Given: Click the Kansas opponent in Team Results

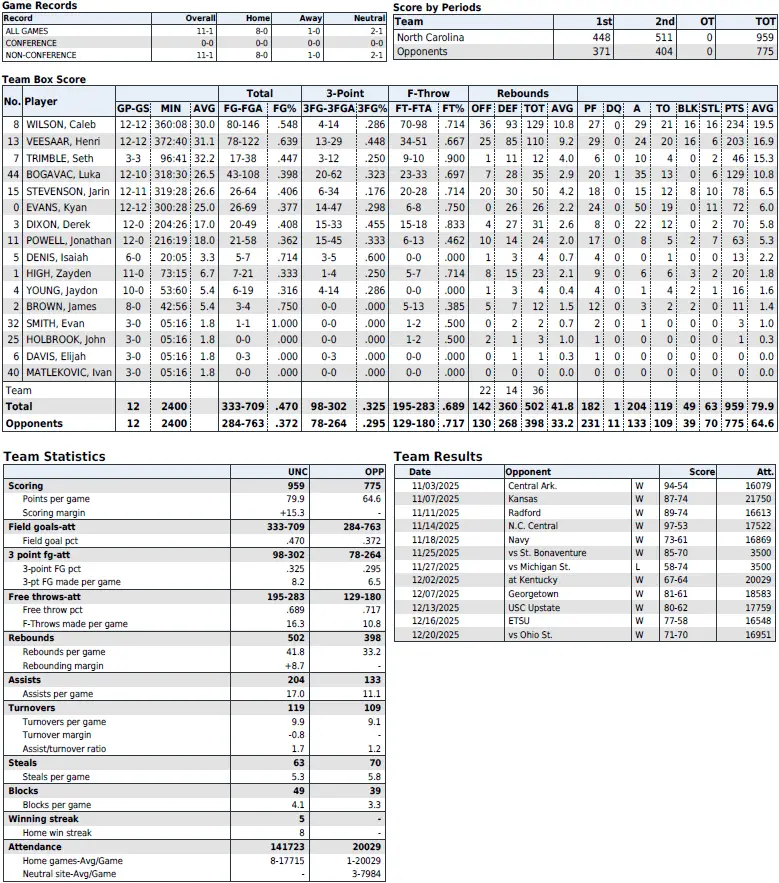Looking at the screenshot, I should coord(522,498).
